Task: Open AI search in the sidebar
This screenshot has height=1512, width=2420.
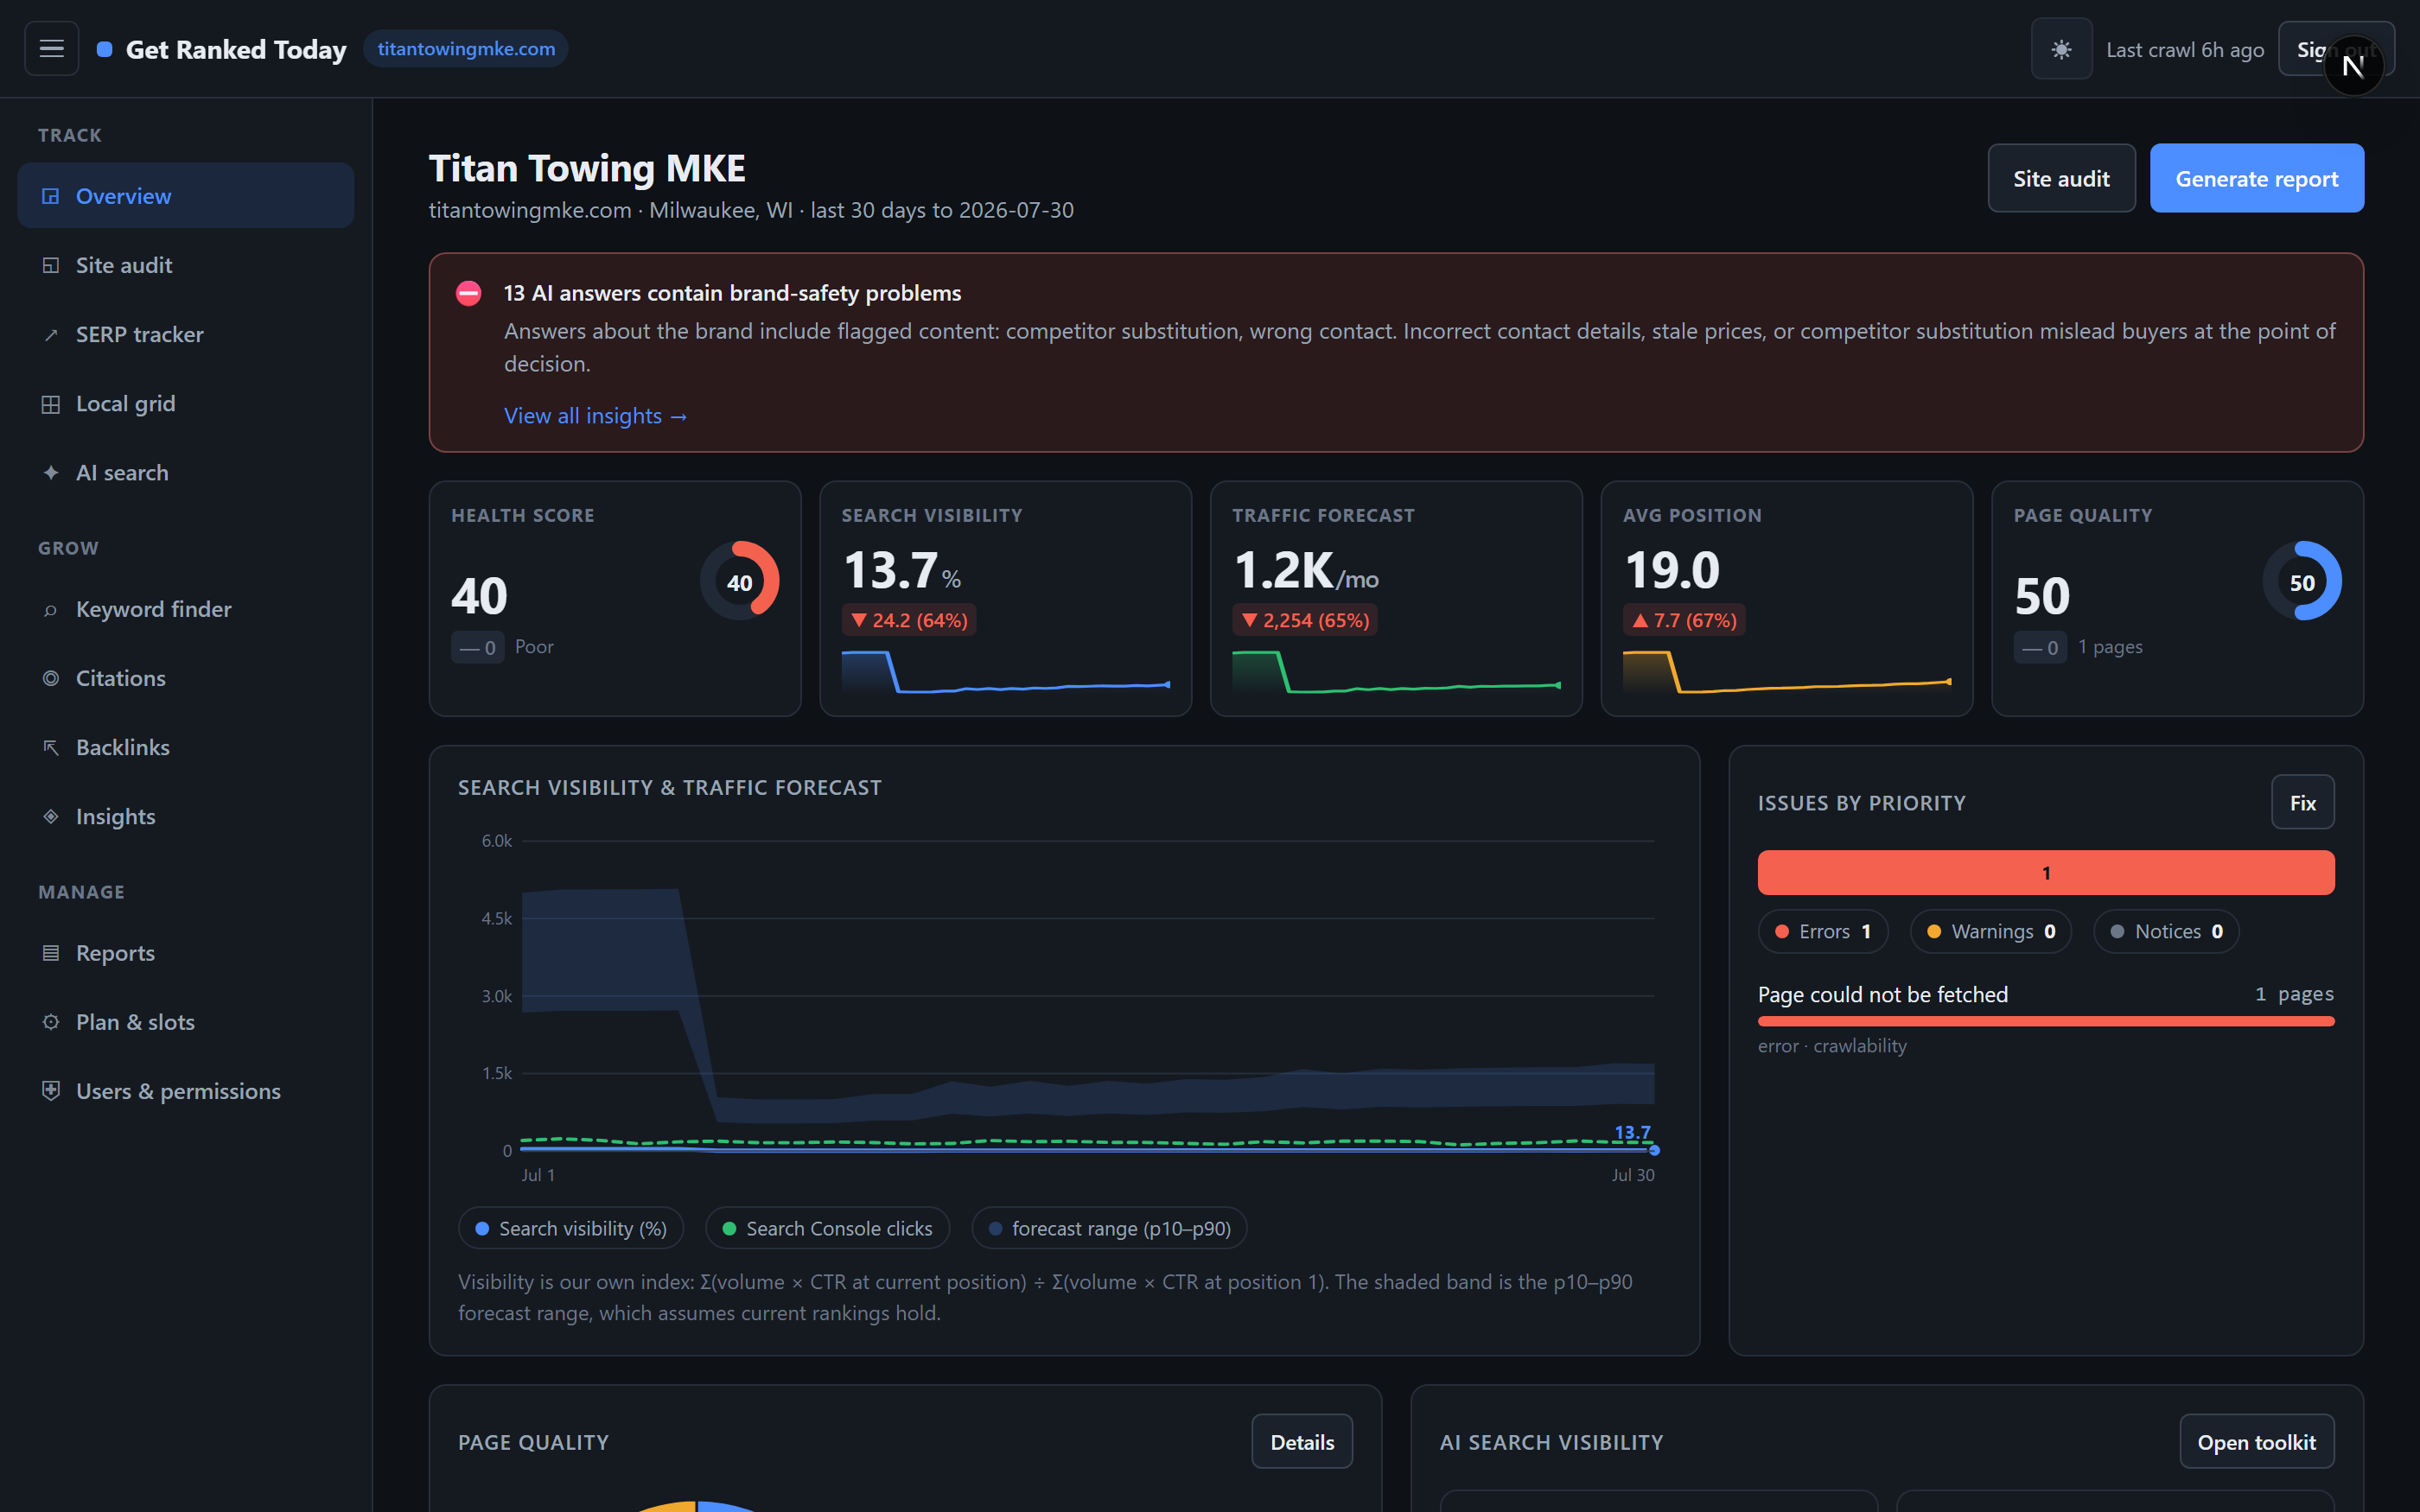Action: tap(185, 473)
